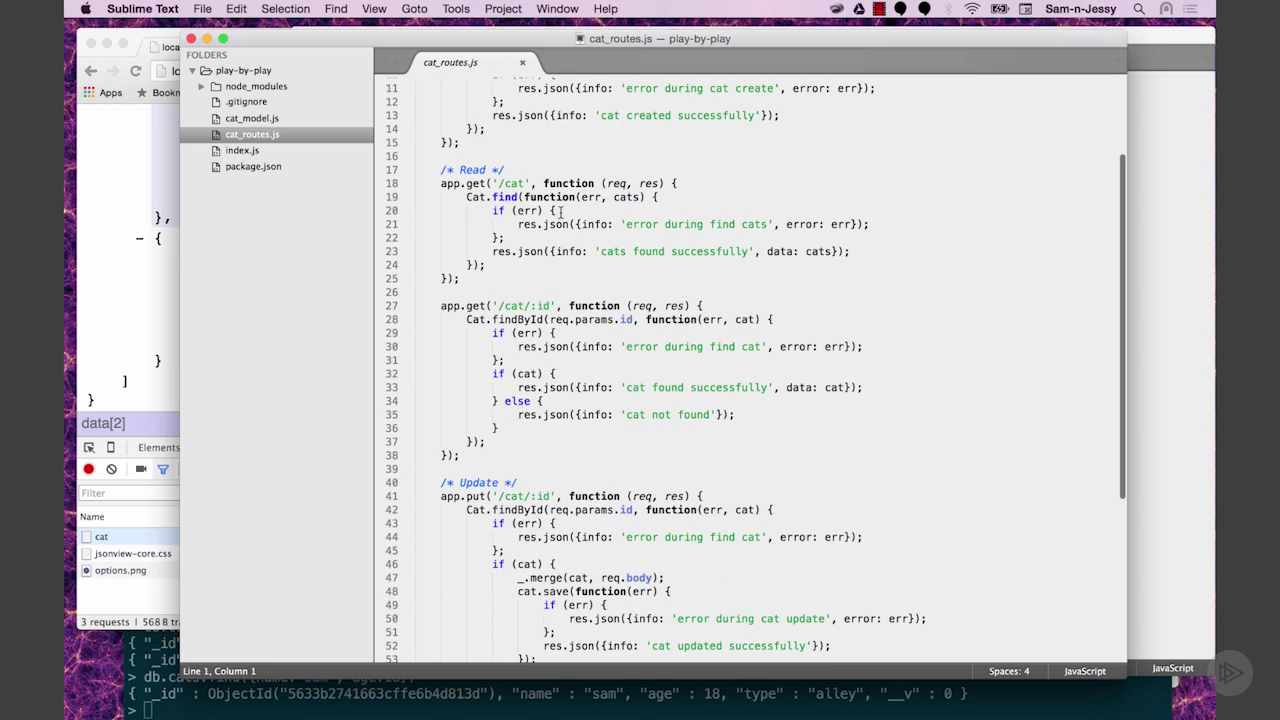Click the DevTools inspect element icon
This screenshot has height=720, width=1280.
(89, 448)
